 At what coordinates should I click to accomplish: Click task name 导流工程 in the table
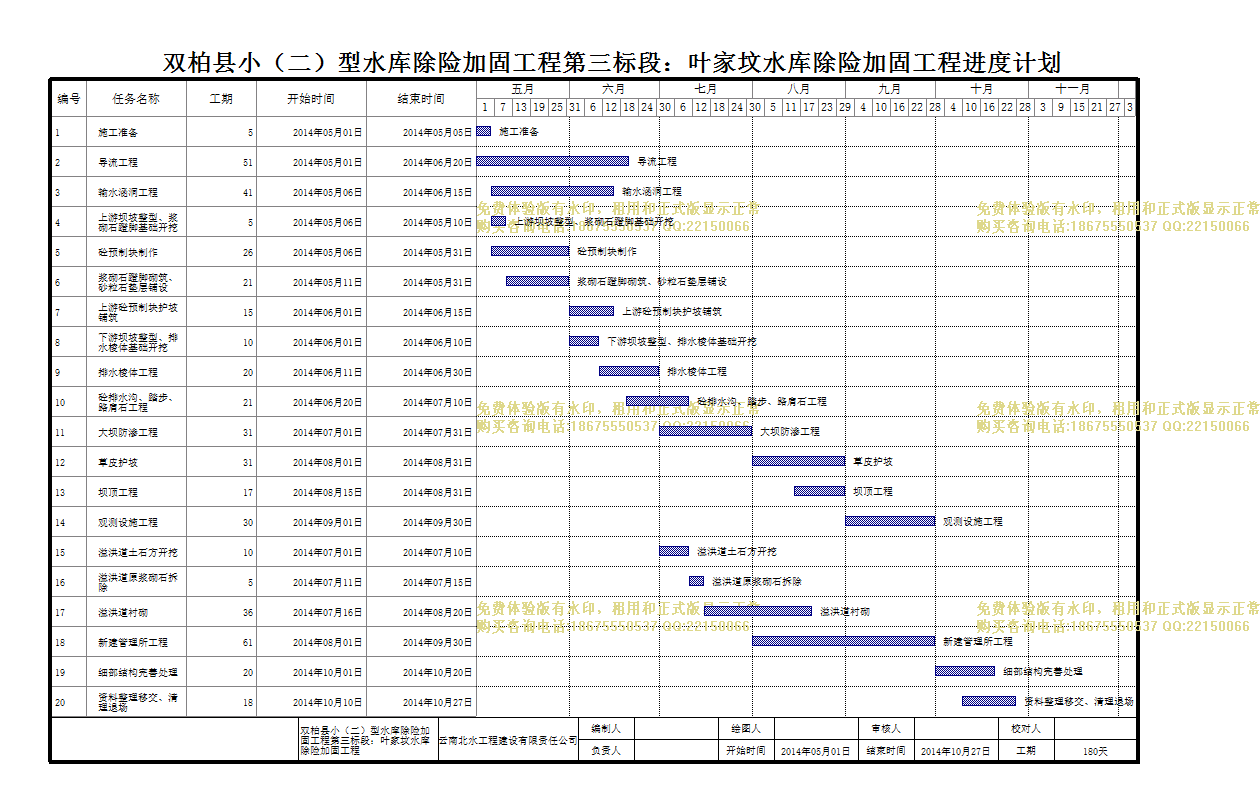pos(118,162)
